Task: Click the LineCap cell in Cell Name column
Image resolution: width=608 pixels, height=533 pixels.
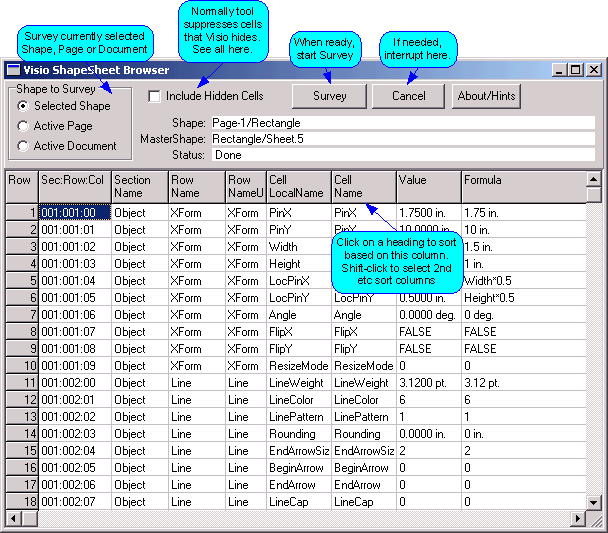Action: coord(364,502)
